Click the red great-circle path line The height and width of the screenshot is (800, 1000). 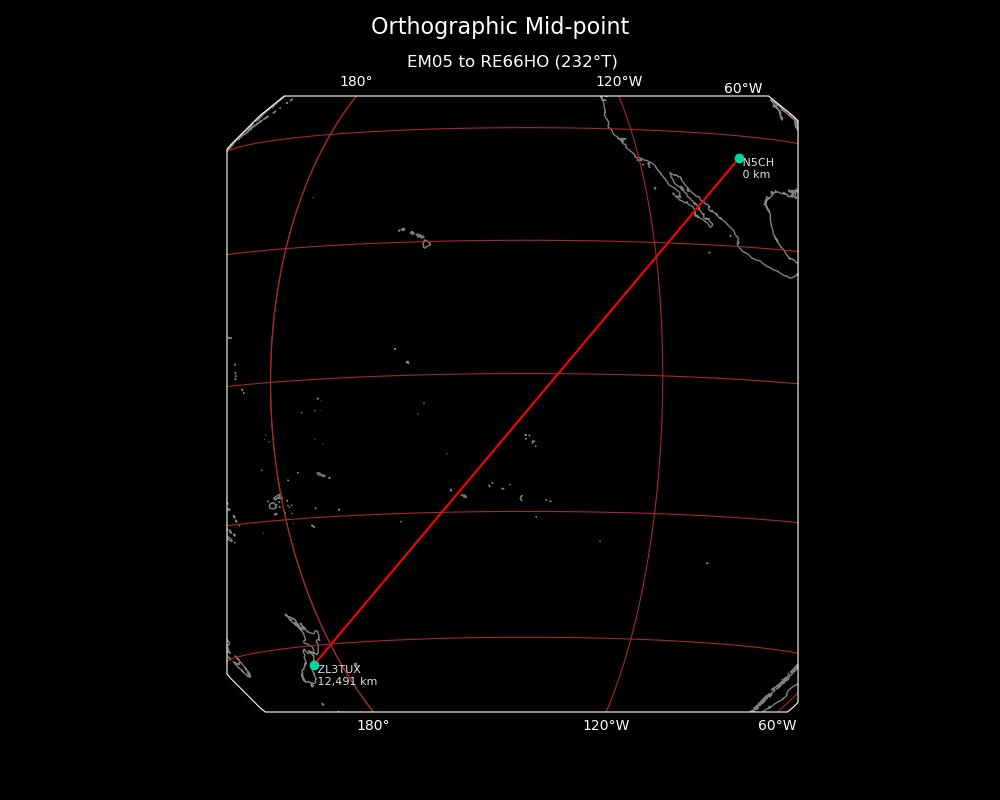coord(527,411)
